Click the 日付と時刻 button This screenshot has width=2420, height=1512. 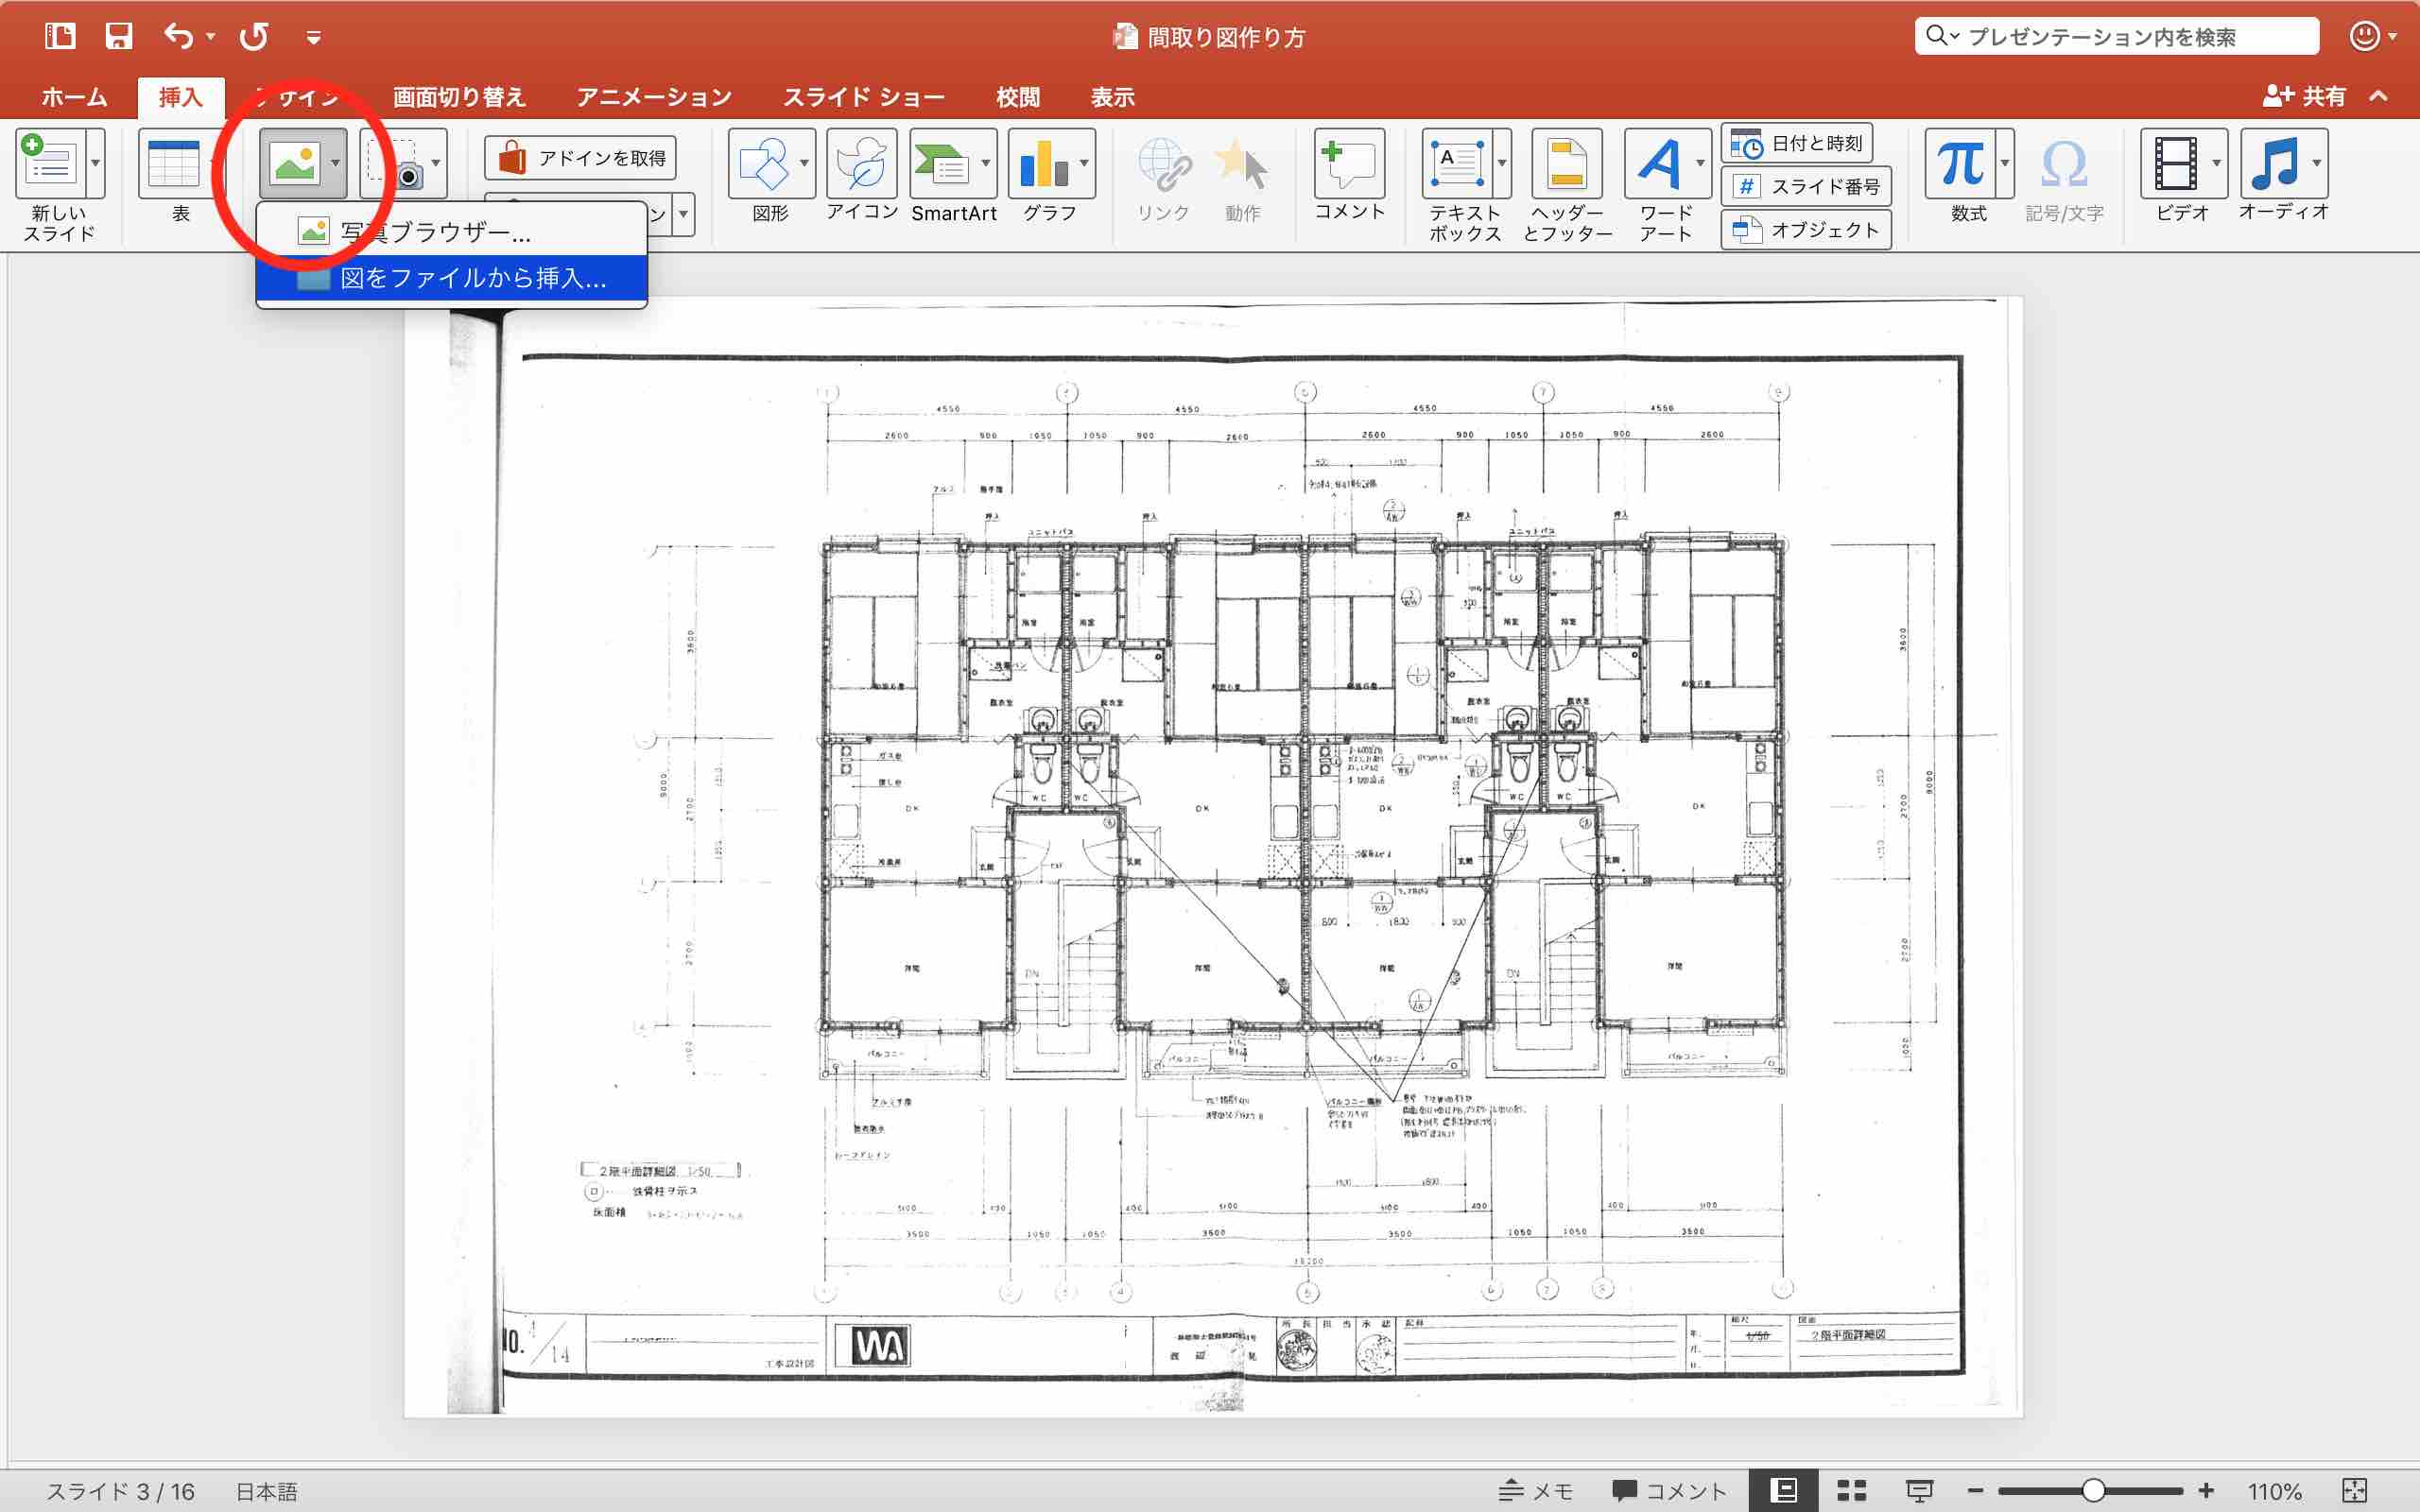coord(1797,144)
